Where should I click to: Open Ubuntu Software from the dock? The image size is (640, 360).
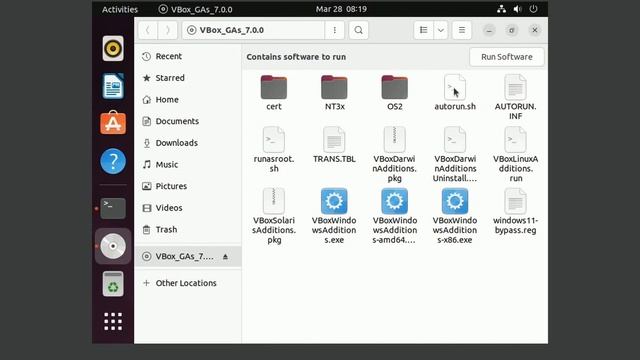click(x=113, y=123)
